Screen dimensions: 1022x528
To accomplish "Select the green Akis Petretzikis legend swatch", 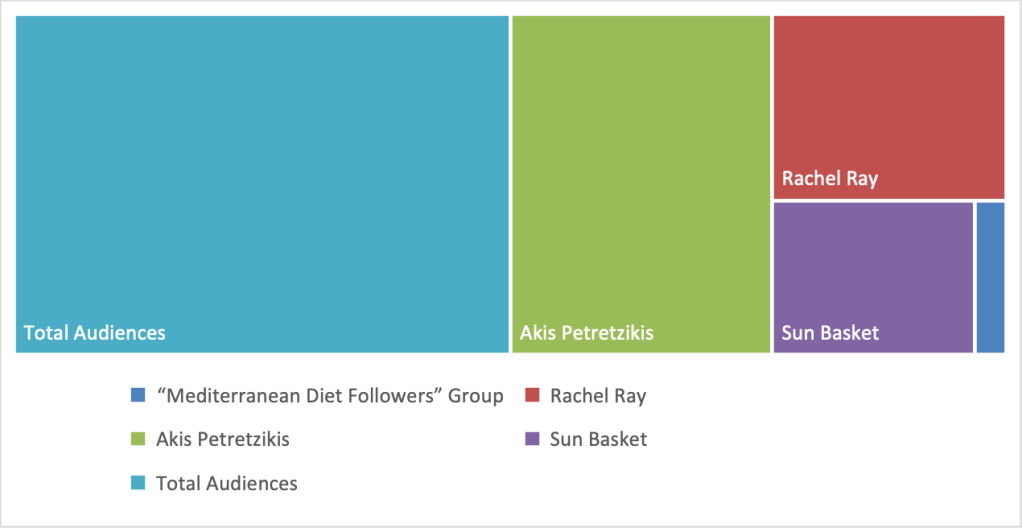I will [x=138, y=439].
